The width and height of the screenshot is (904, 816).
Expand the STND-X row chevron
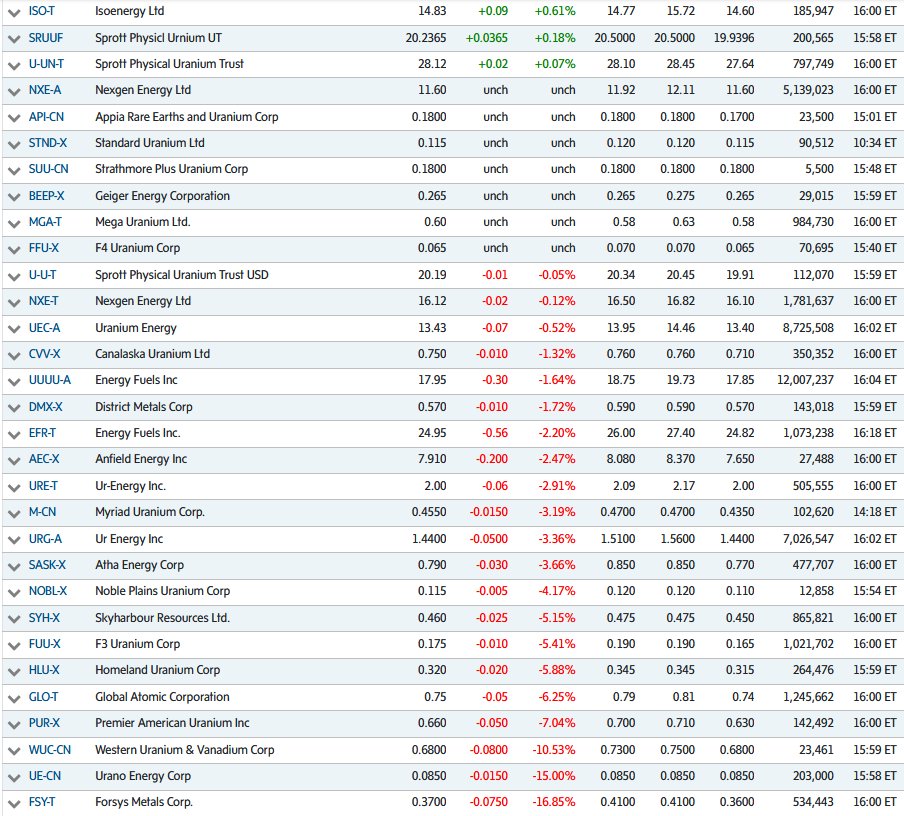click(14, 144)
